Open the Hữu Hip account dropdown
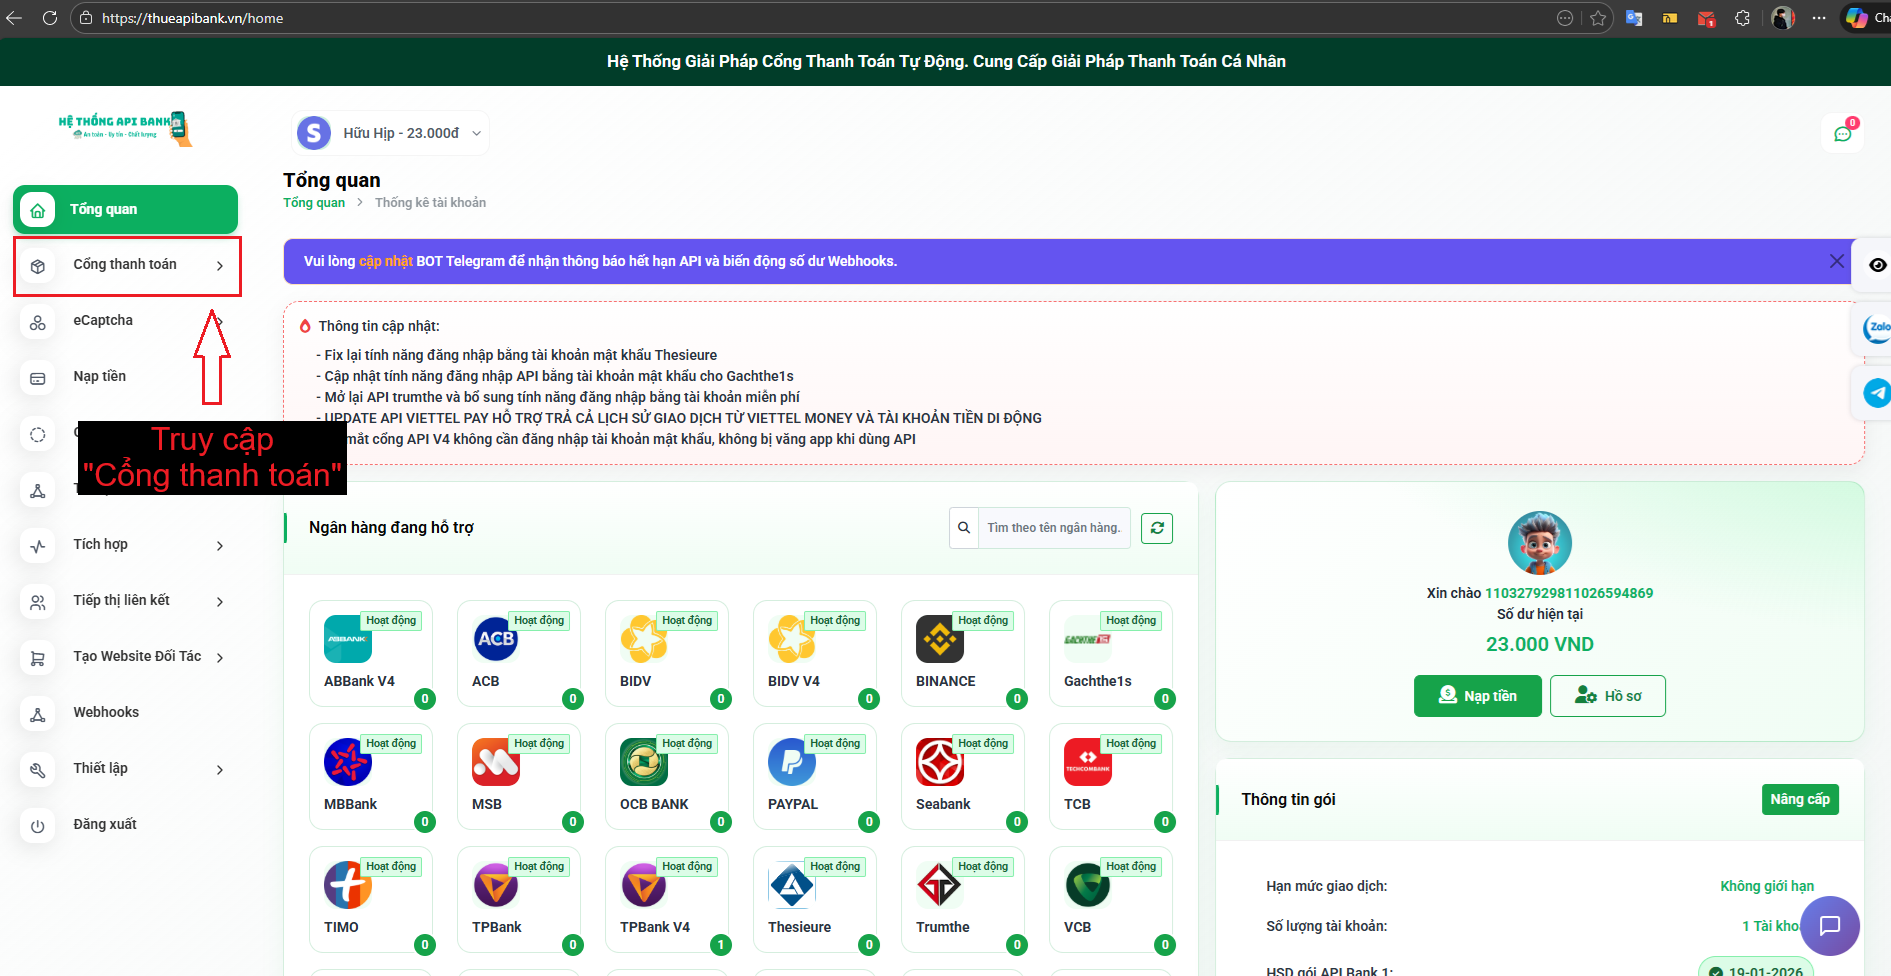 [x=391, y=134]
